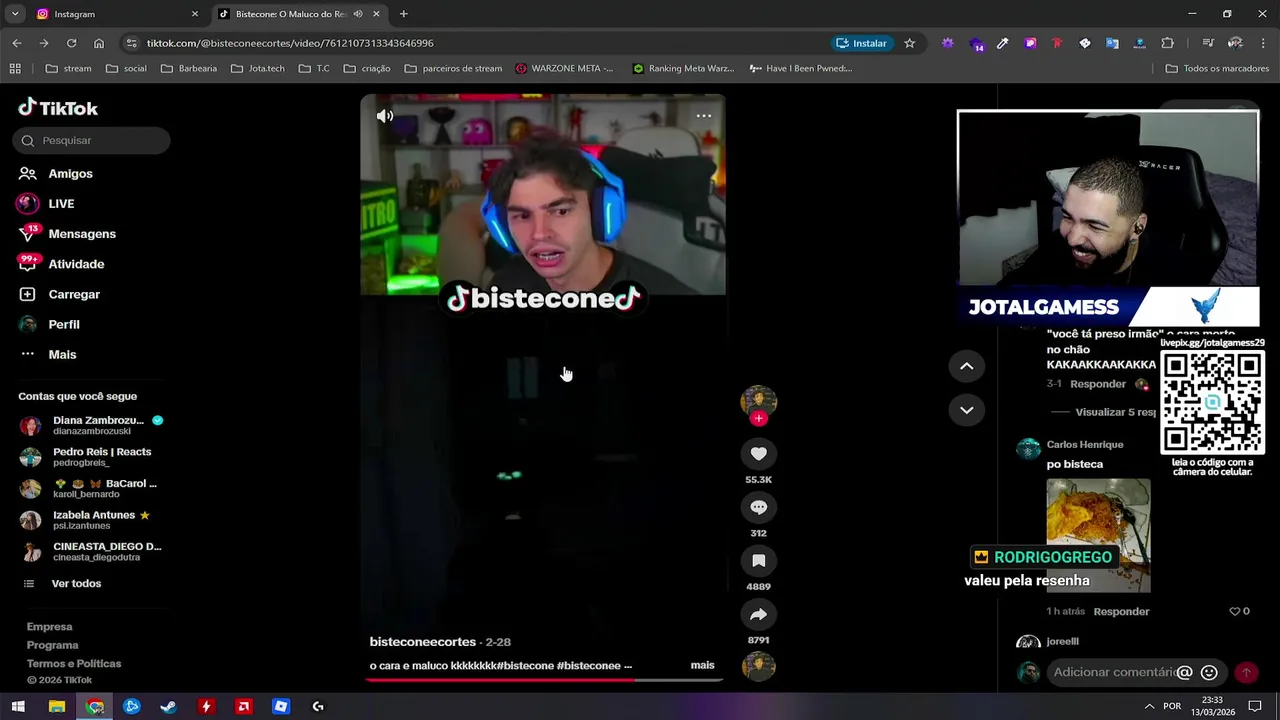Open the 'Barbearia' bookmark folder
The width and height of the screenshot is (1280, 720).
(x=188, y=68)
